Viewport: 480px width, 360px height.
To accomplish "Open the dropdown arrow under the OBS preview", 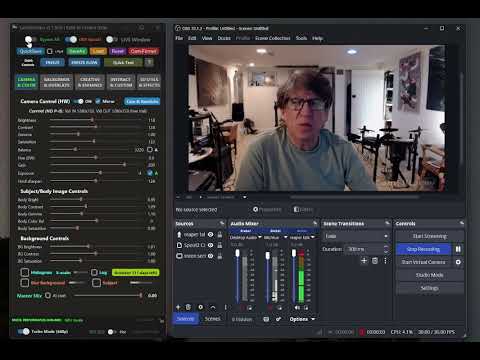I will point(245,197).
